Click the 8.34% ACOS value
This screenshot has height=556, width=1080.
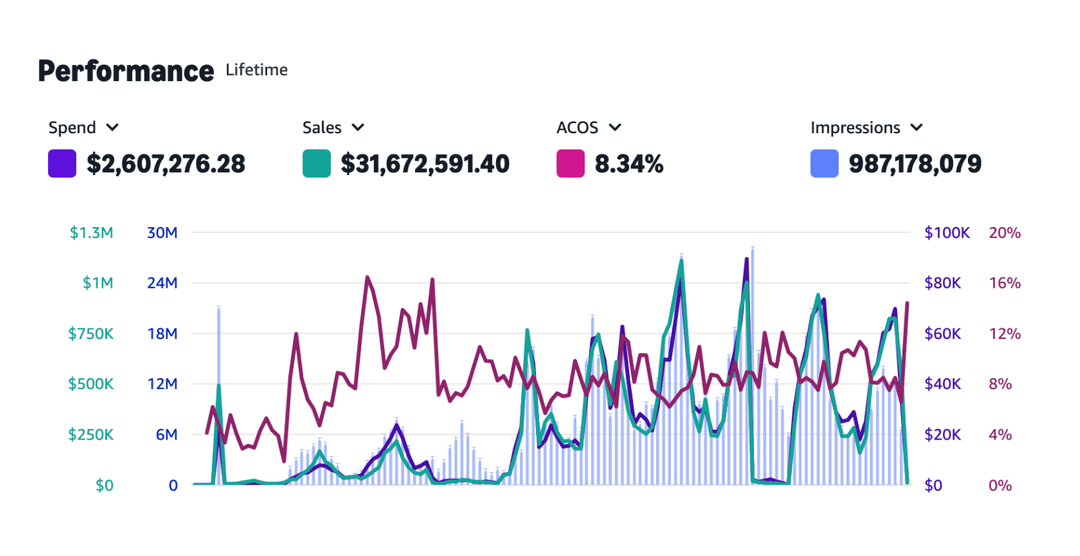[x=629, y=164]
